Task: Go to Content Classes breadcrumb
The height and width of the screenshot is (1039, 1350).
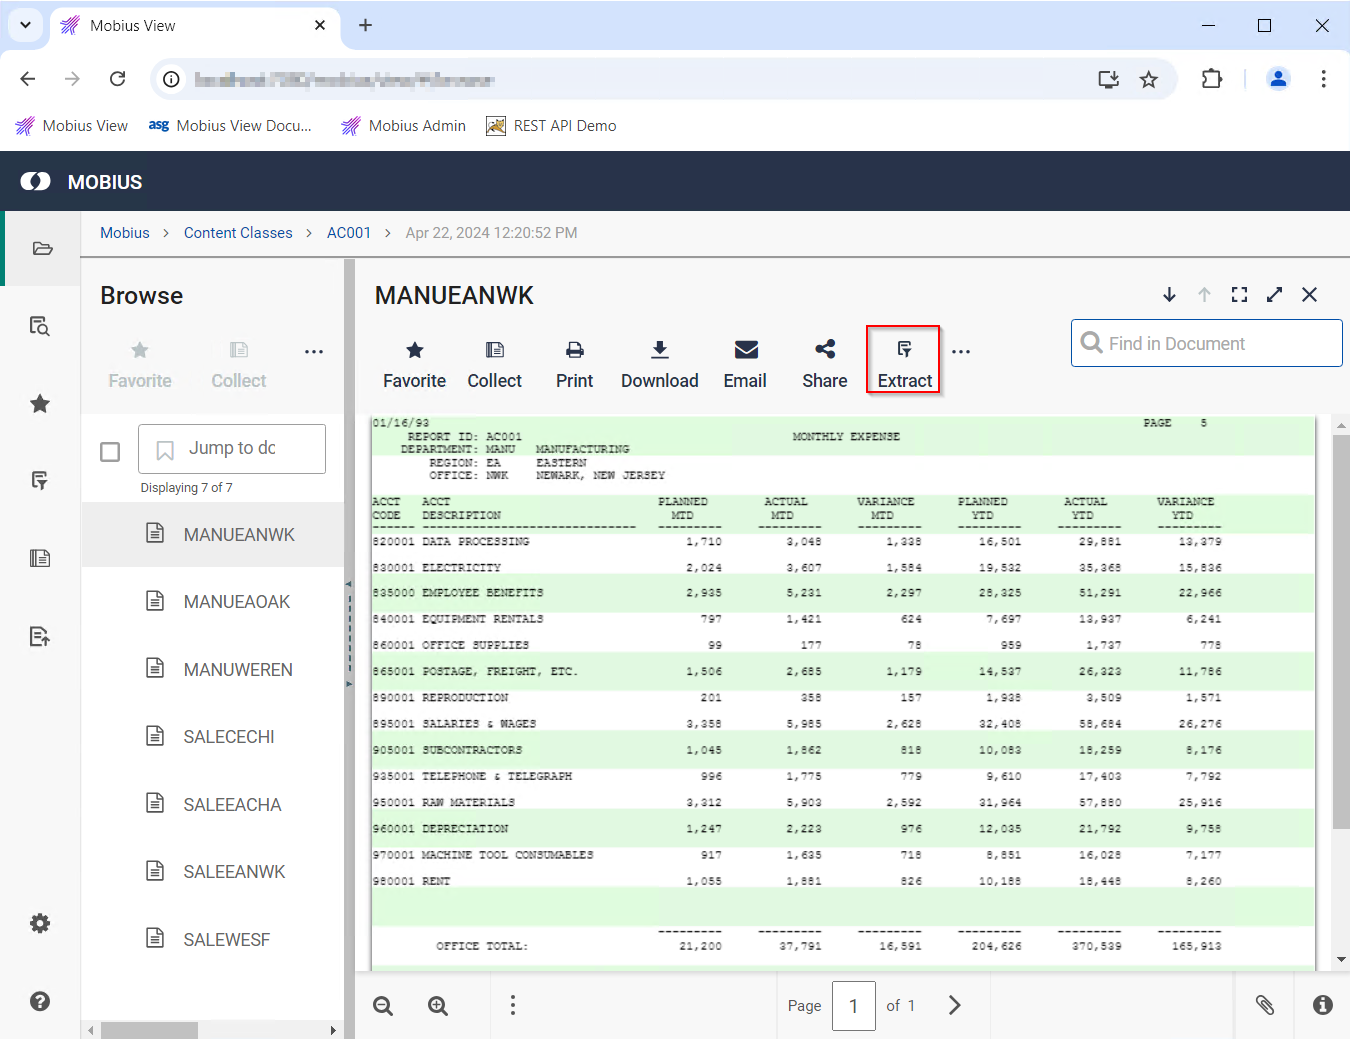Action: coord(238,233)
